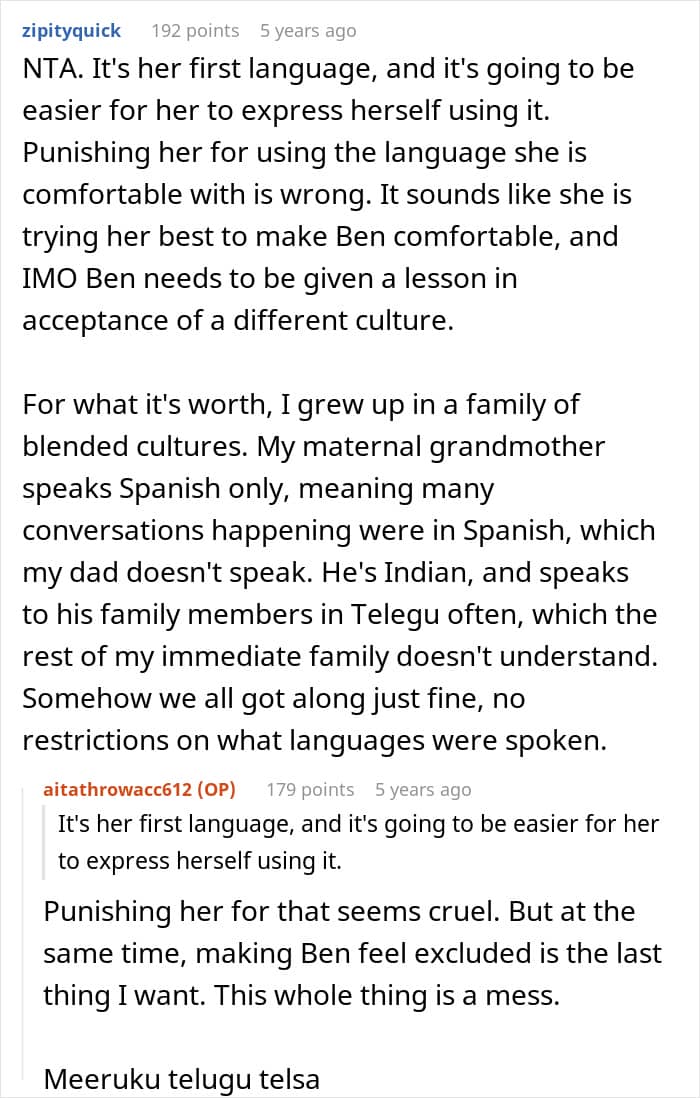Click the 192 points score

tap(195, 31)
